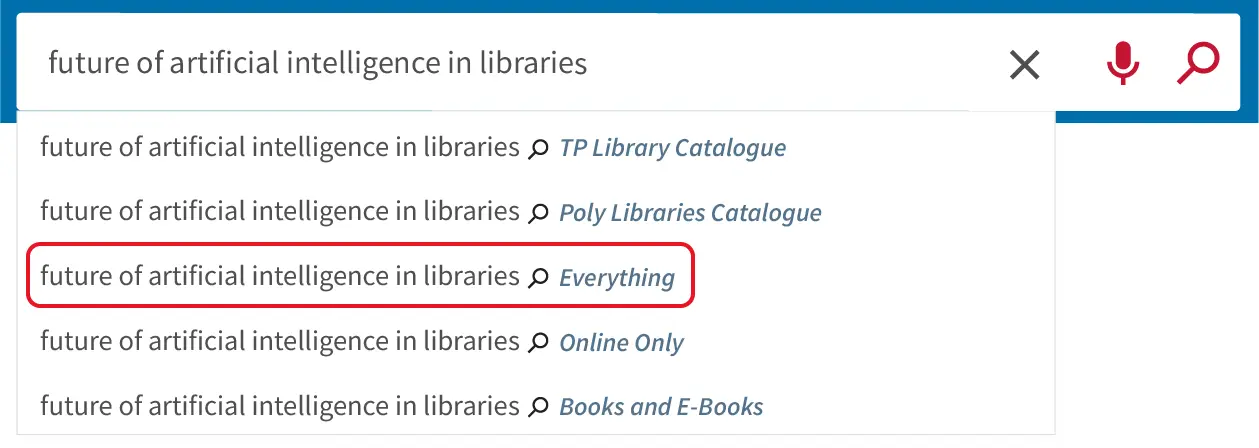The image size is (1259, 448).
Task: Clear the search query with the X icon
Action: 1024,65
